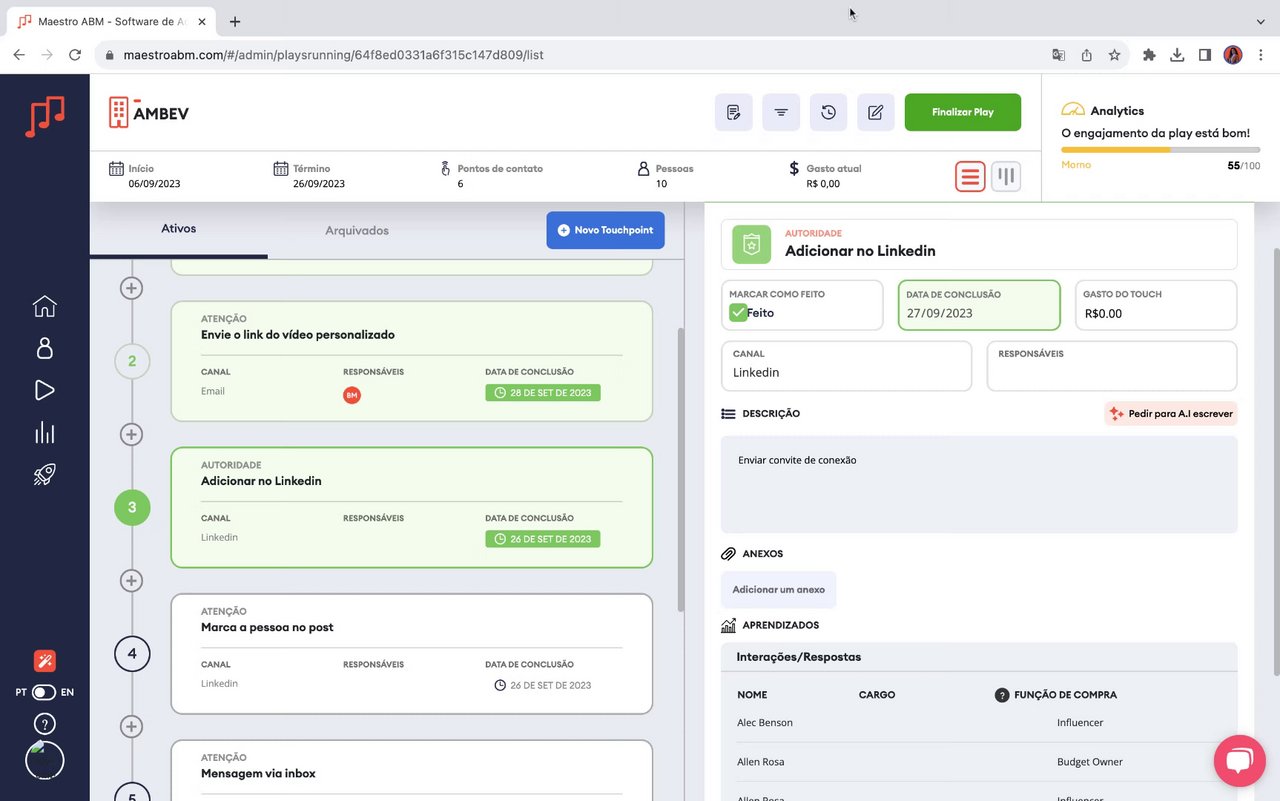Open a new browser tab
This screenshot has height=801, width=1280.
pos(235,21)
